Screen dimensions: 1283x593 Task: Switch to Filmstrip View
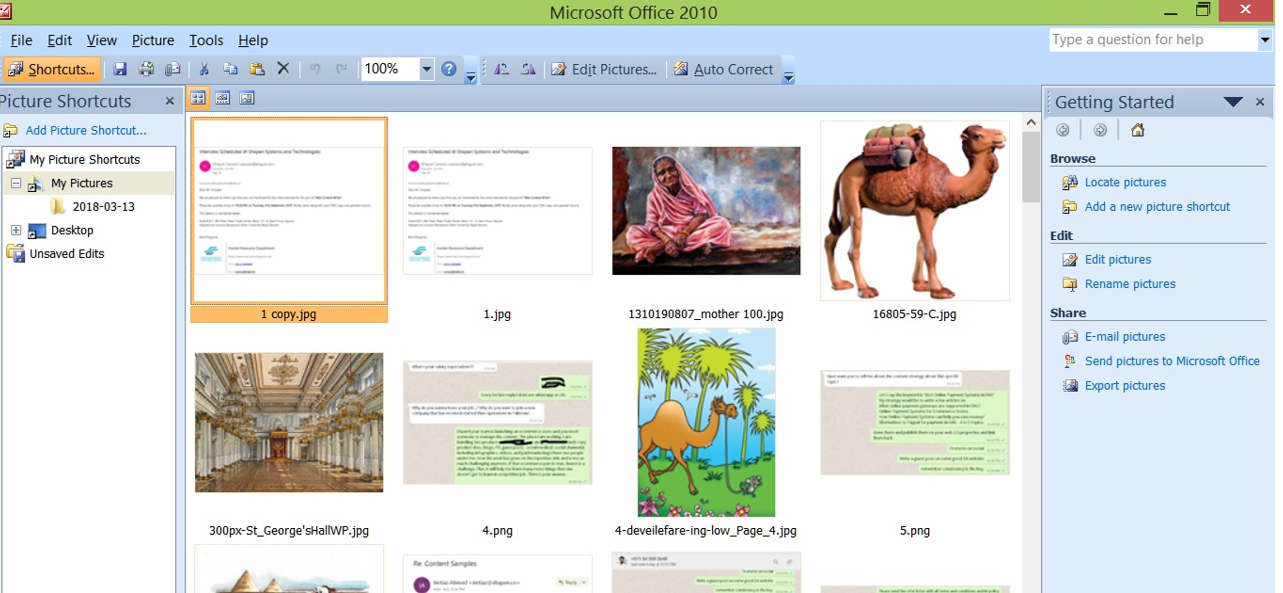[x=221, y=97]
